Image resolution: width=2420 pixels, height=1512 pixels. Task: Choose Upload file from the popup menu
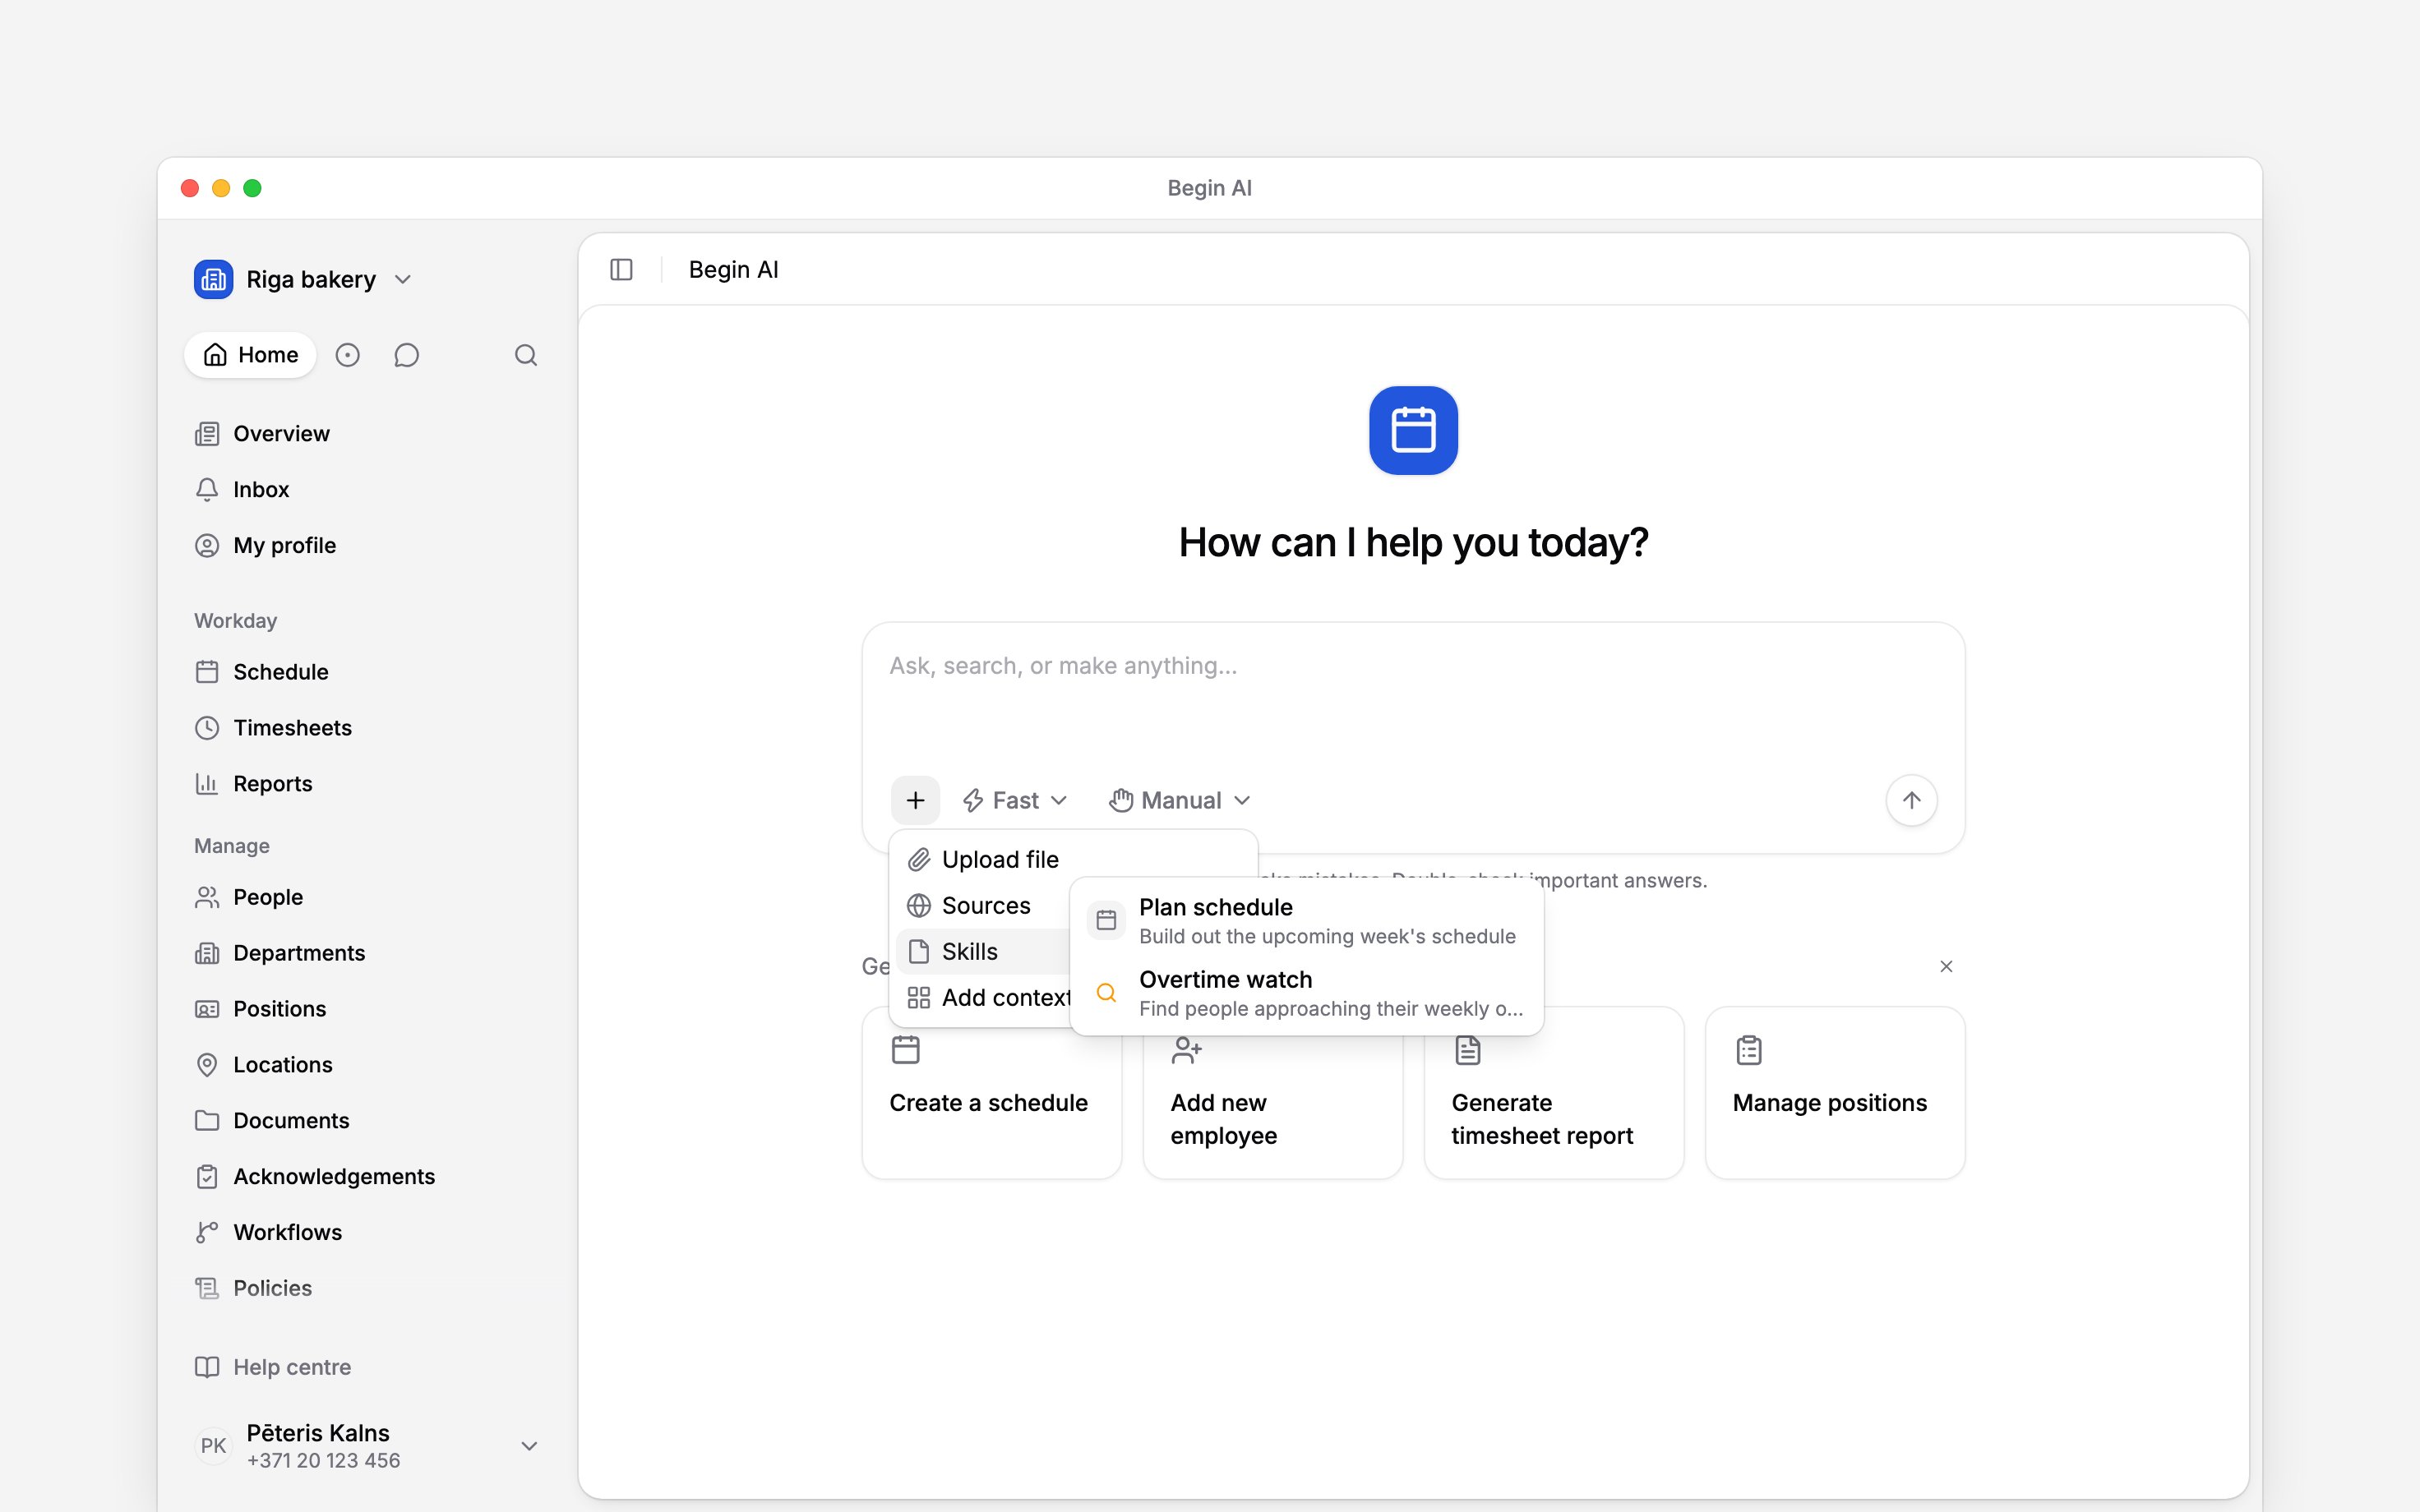(x=1073, y=860)
